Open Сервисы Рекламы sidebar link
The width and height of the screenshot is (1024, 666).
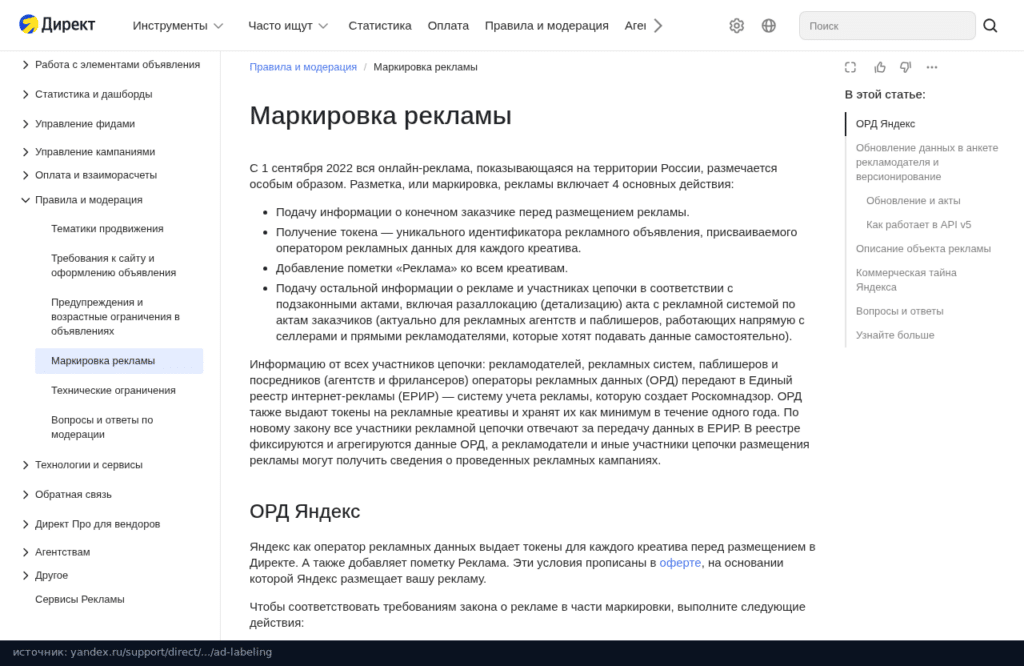point(80,599)
